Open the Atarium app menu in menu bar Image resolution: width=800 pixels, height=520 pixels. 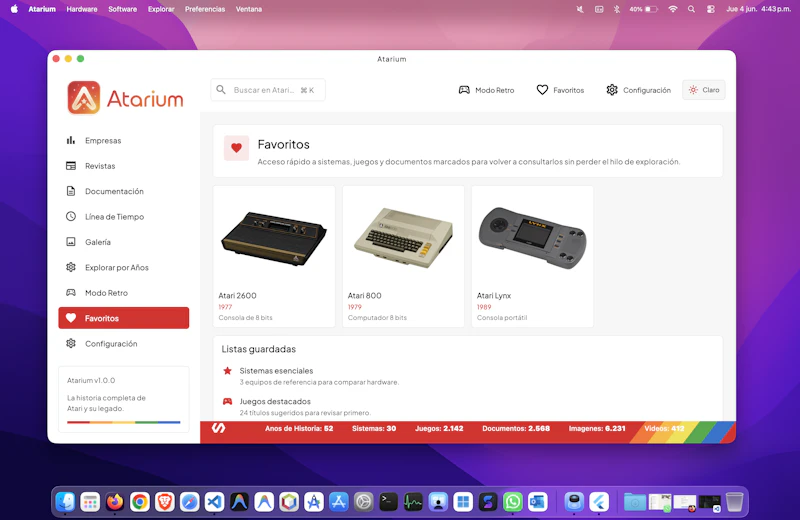[42, 9]
